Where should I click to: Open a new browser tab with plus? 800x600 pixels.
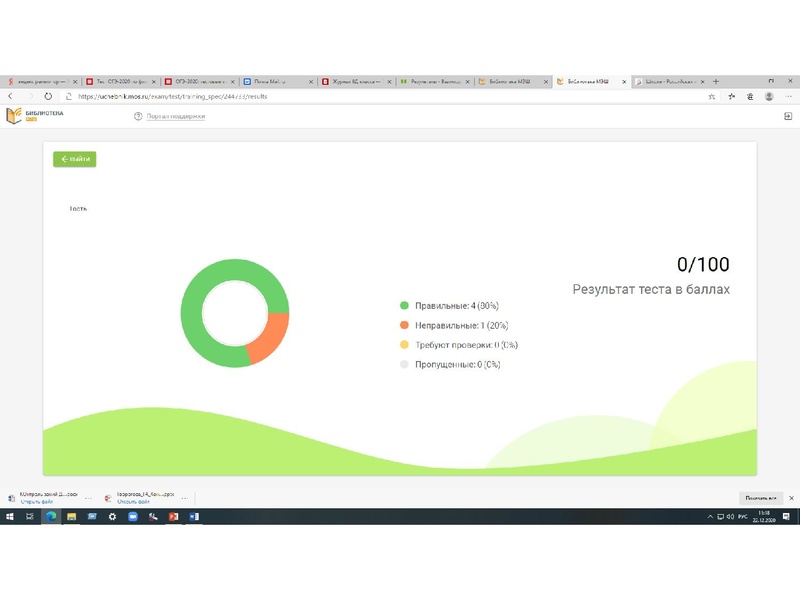[x=716, y=81]
